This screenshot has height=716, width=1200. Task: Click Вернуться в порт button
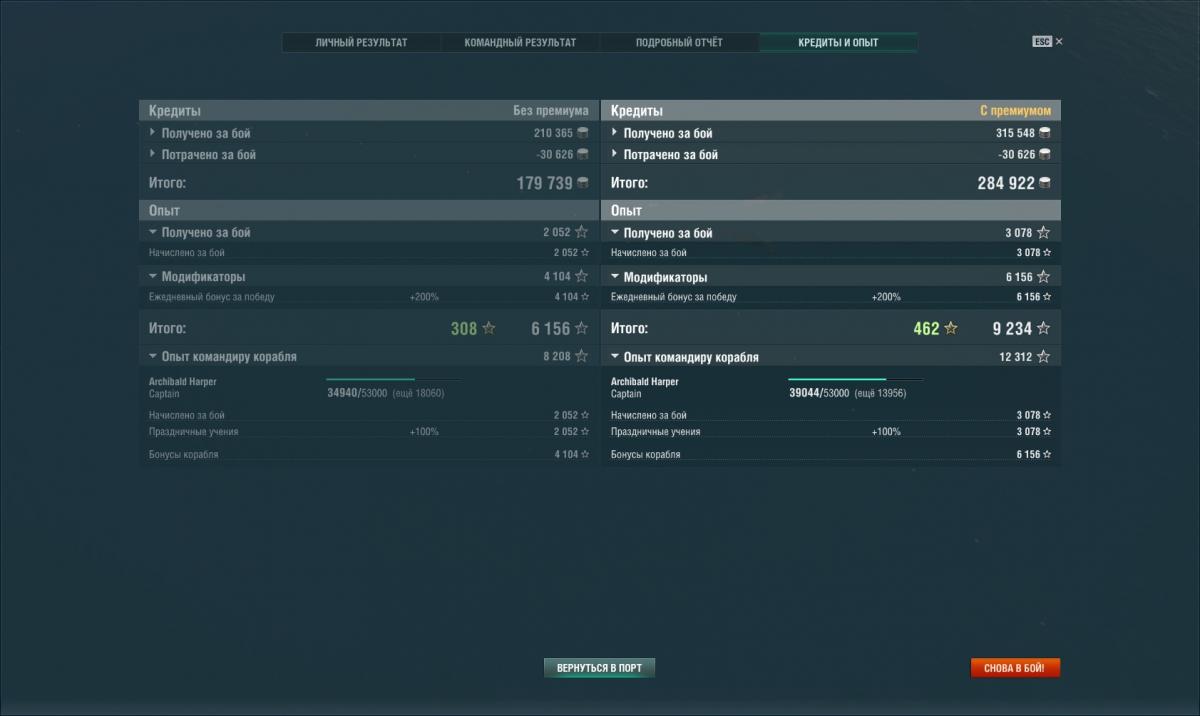[x=599, y=668]
